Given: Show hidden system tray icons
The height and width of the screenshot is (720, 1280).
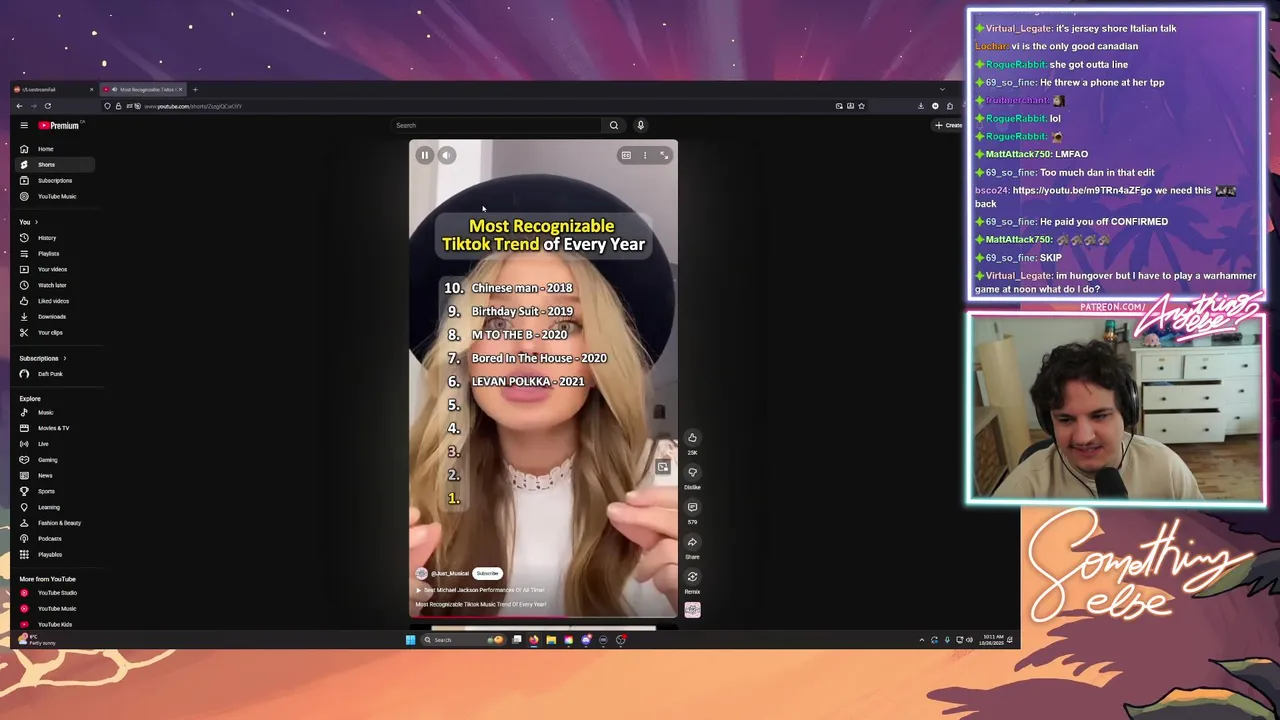Looking at the screenshot, I should pos(922,640).
